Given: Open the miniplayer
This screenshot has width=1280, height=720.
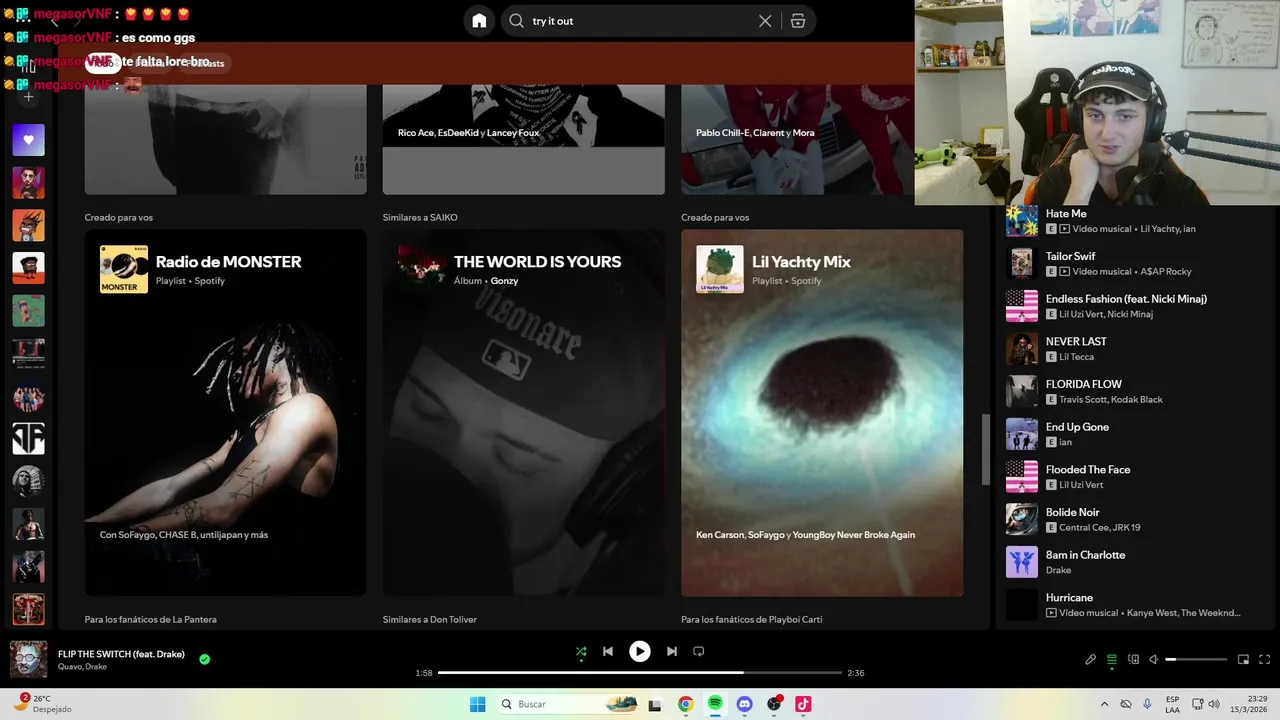Looking at the screenshot, I should [x=1243, y=660].
